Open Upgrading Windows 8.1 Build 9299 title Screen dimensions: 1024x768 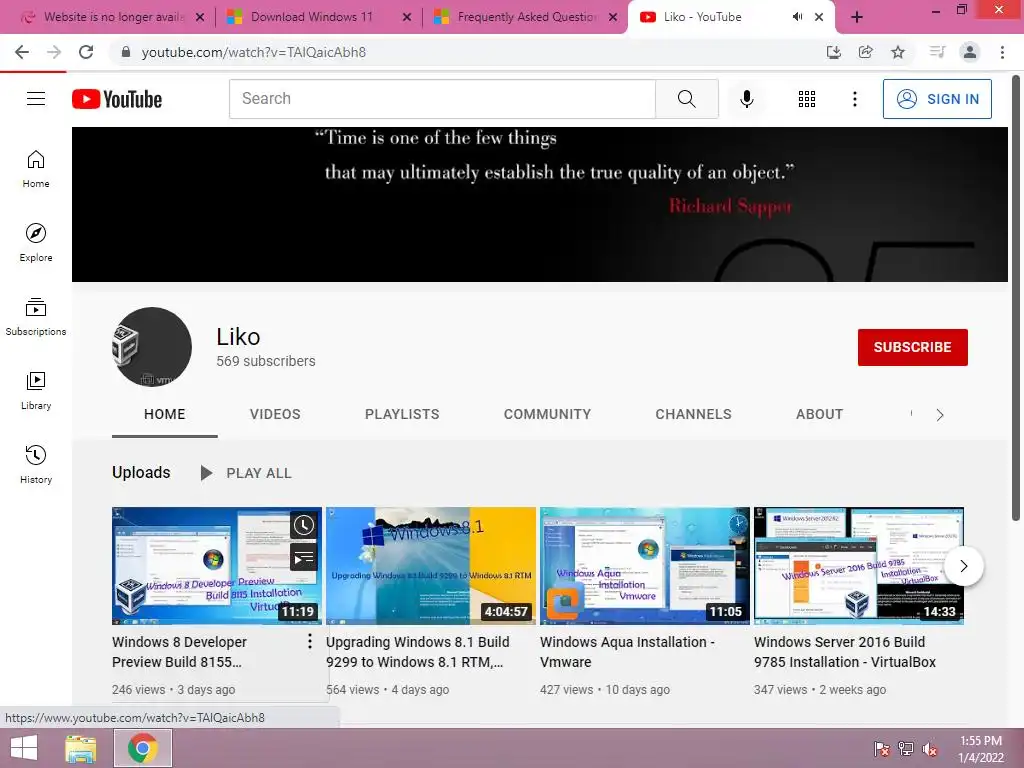pyautogui.click(x=417, y=652)
